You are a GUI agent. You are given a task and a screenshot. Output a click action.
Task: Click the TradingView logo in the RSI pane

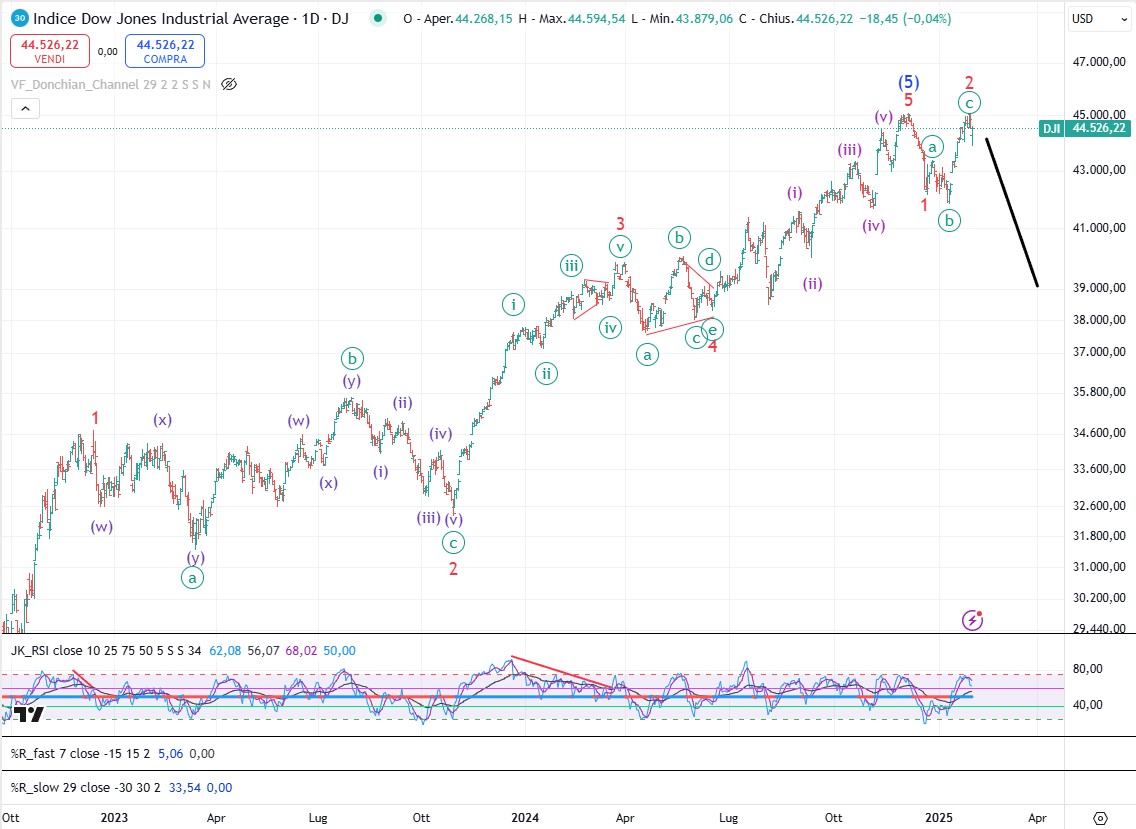[29, 715]
